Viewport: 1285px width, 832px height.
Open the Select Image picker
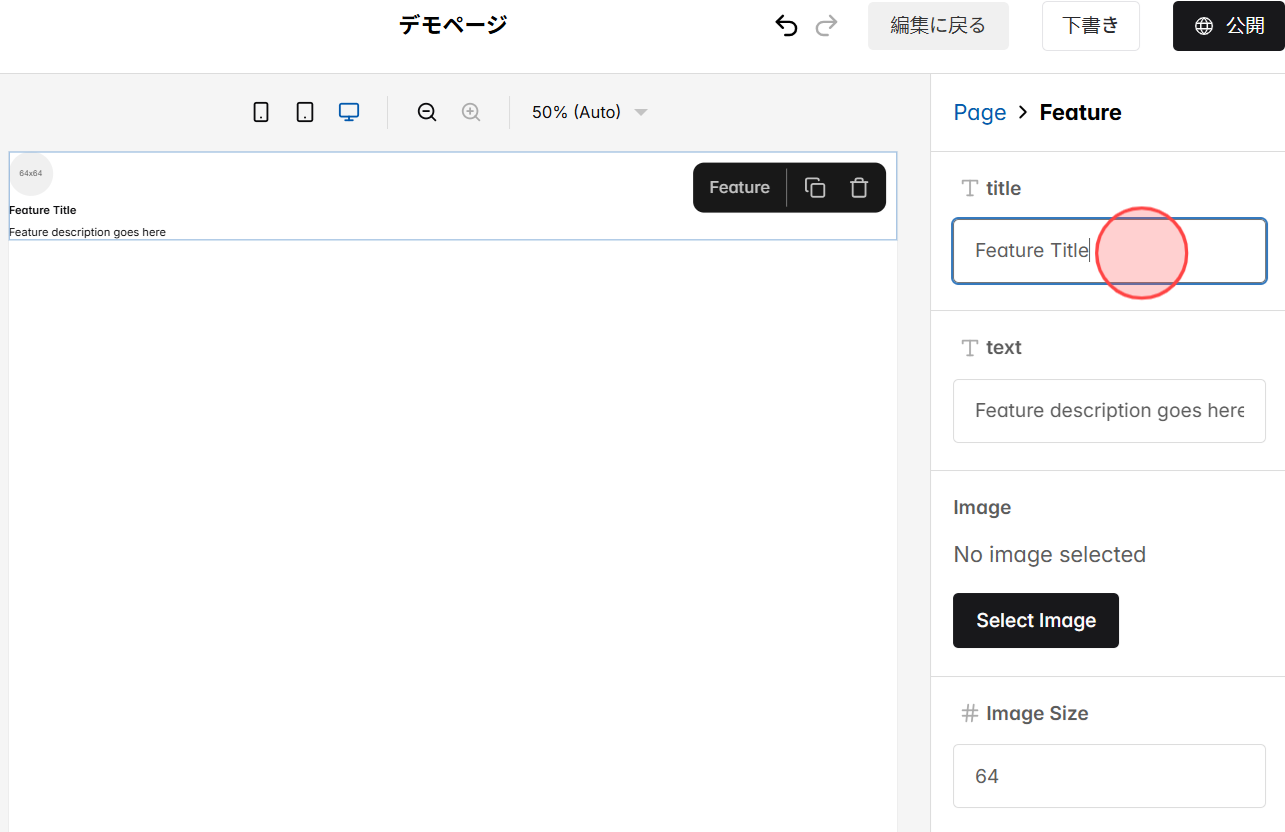click(x=1035, y=620)
